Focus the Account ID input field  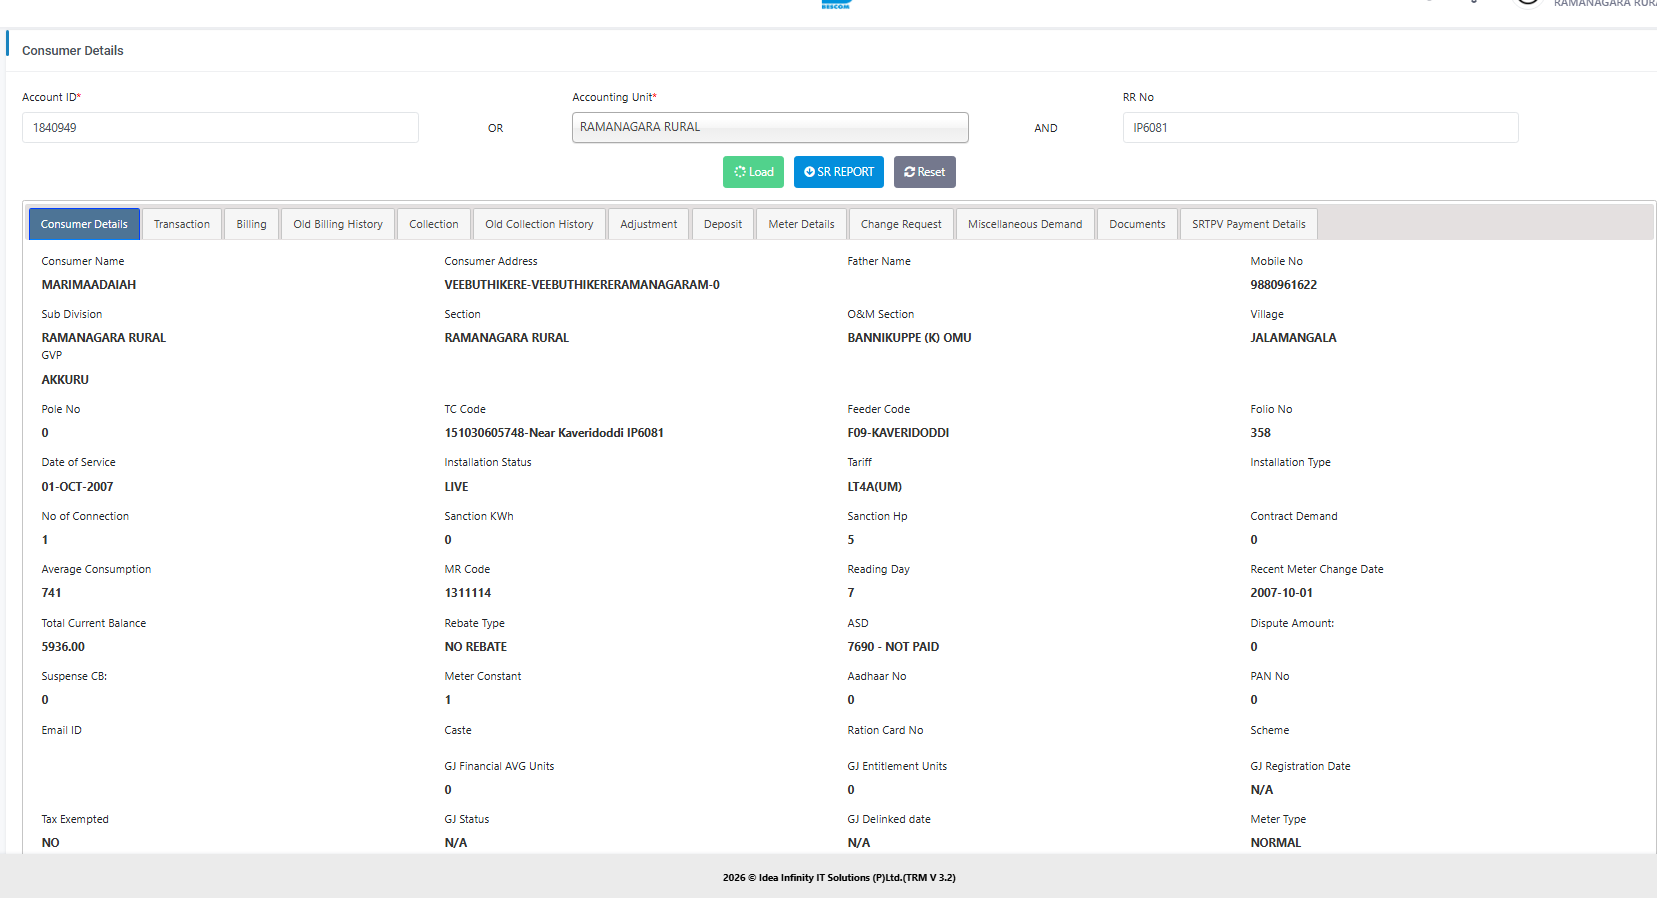(220, 128)
